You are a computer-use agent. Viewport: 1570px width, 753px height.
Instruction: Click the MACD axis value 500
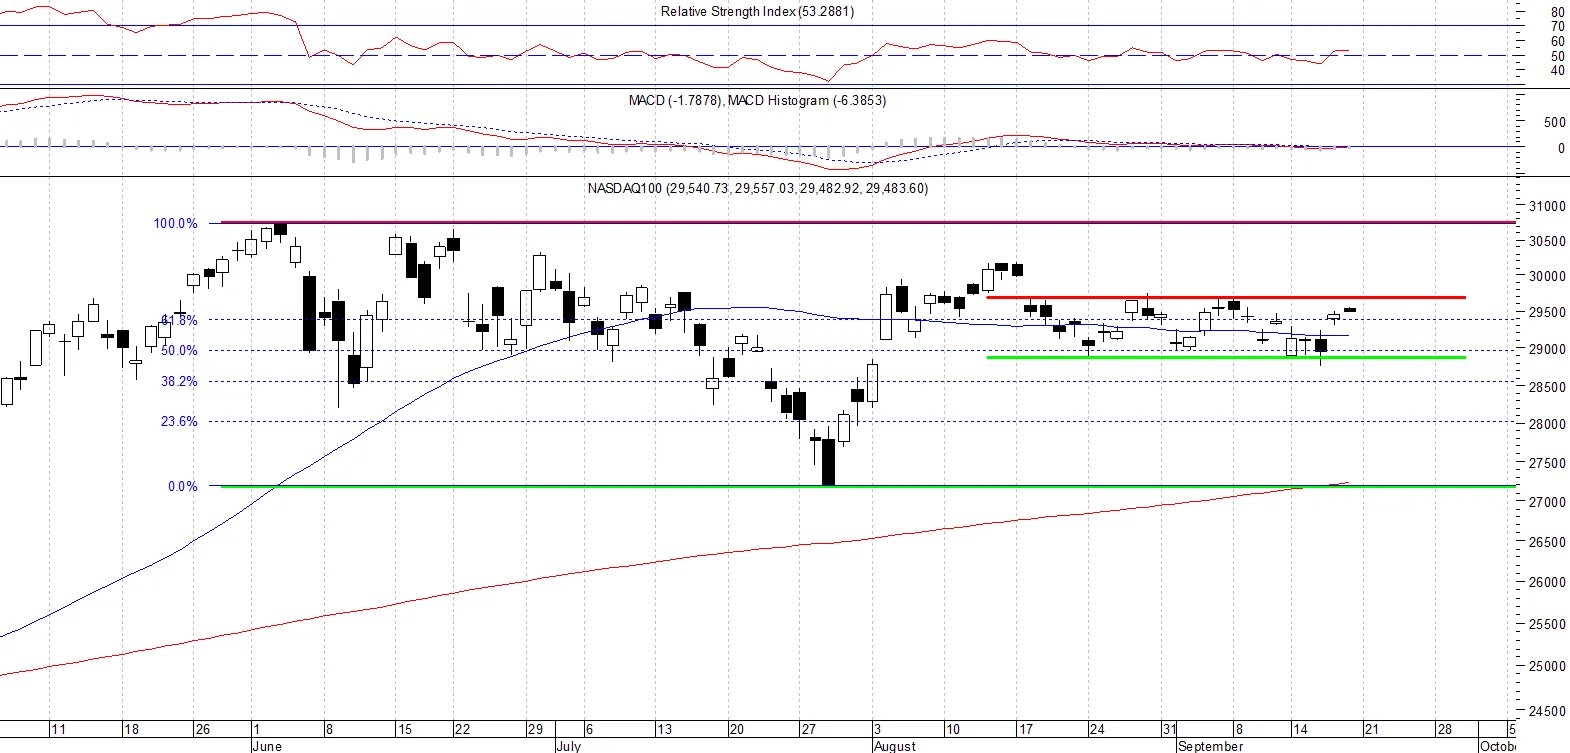[x=1554, y=122]
